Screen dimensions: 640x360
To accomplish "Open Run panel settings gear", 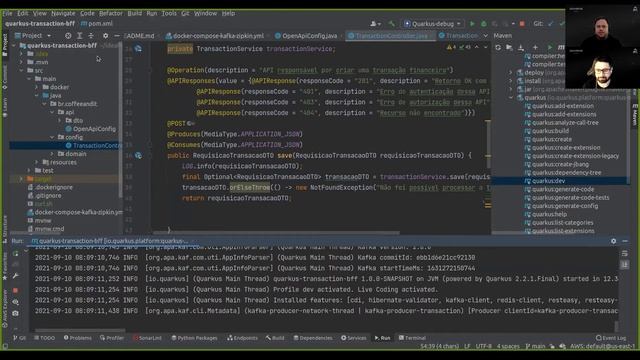I will (613, 241).
